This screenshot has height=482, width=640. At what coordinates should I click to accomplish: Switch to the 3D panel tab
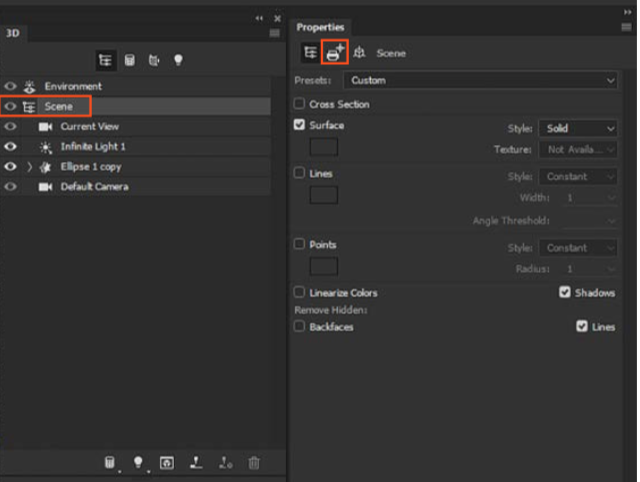click(x=14, y=33)
